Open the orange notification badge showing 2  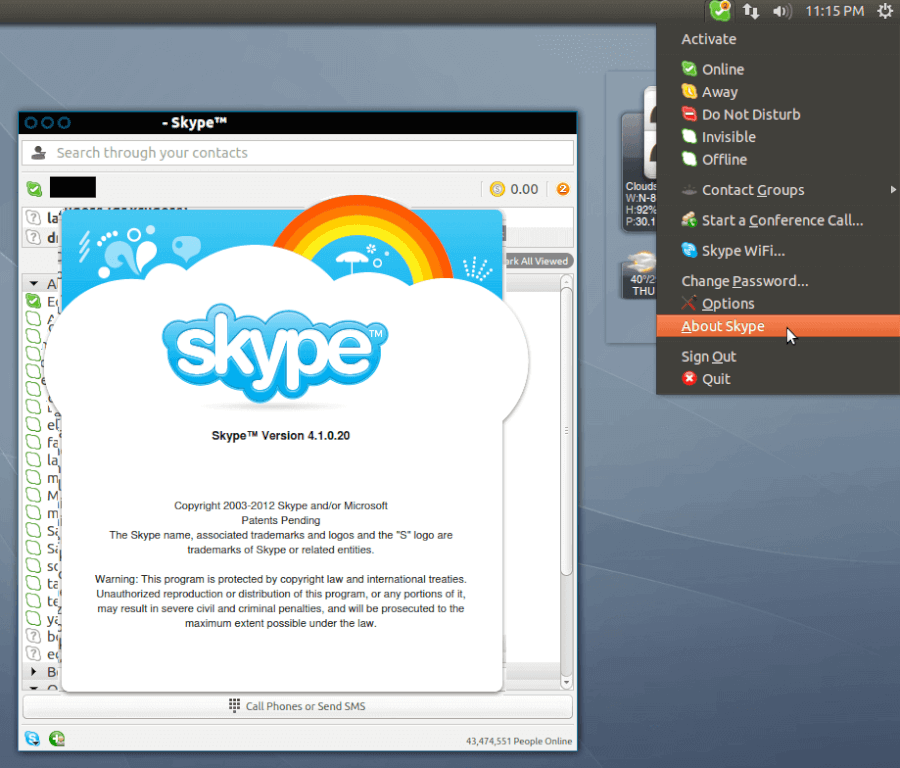point(562,189)
